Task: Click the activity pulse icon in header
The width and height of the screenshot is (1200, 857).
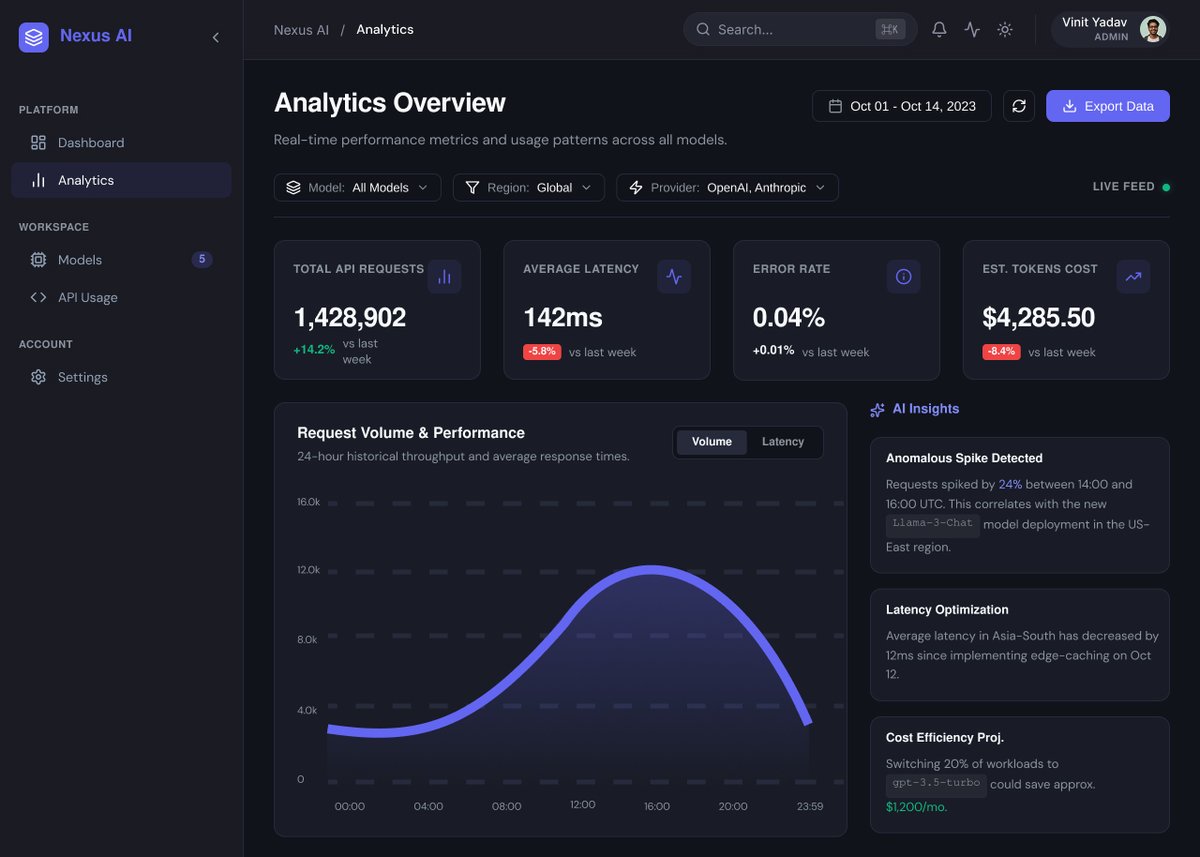Action: coord(972,29)
